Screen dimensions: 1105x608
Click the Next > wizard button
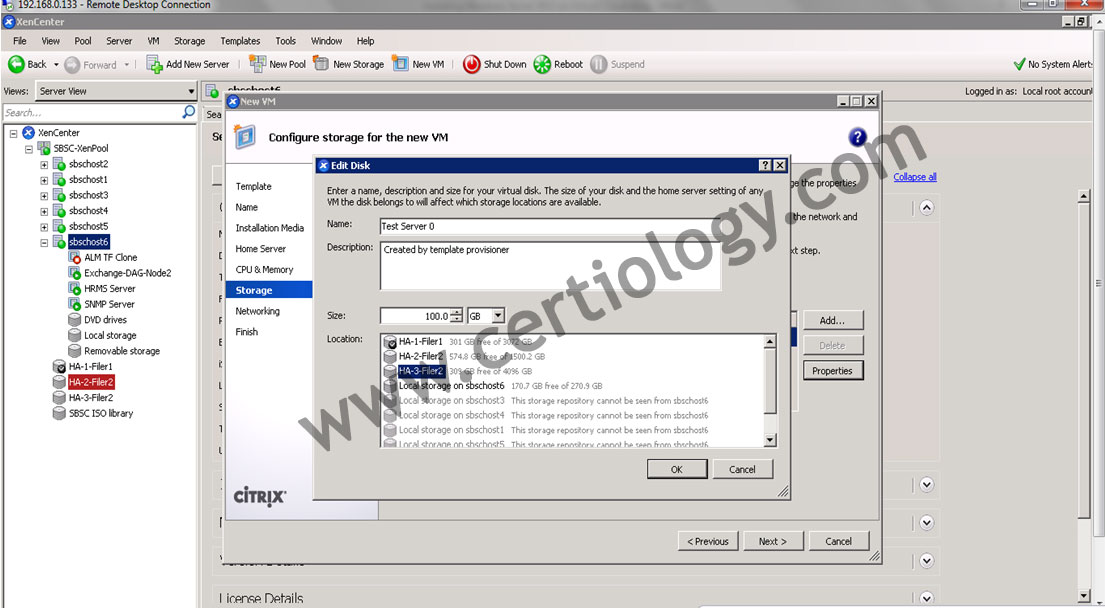coord(772,541)
